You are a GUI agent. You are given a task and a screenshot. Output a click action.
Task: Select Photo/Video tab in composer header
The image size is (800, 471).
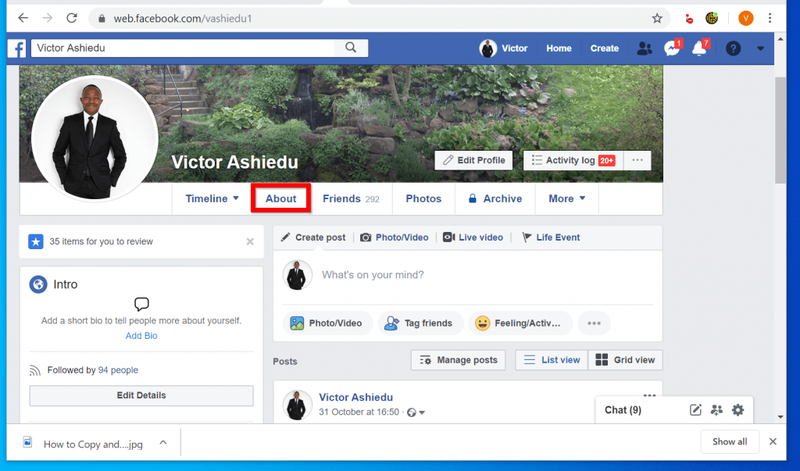[394, 237]
